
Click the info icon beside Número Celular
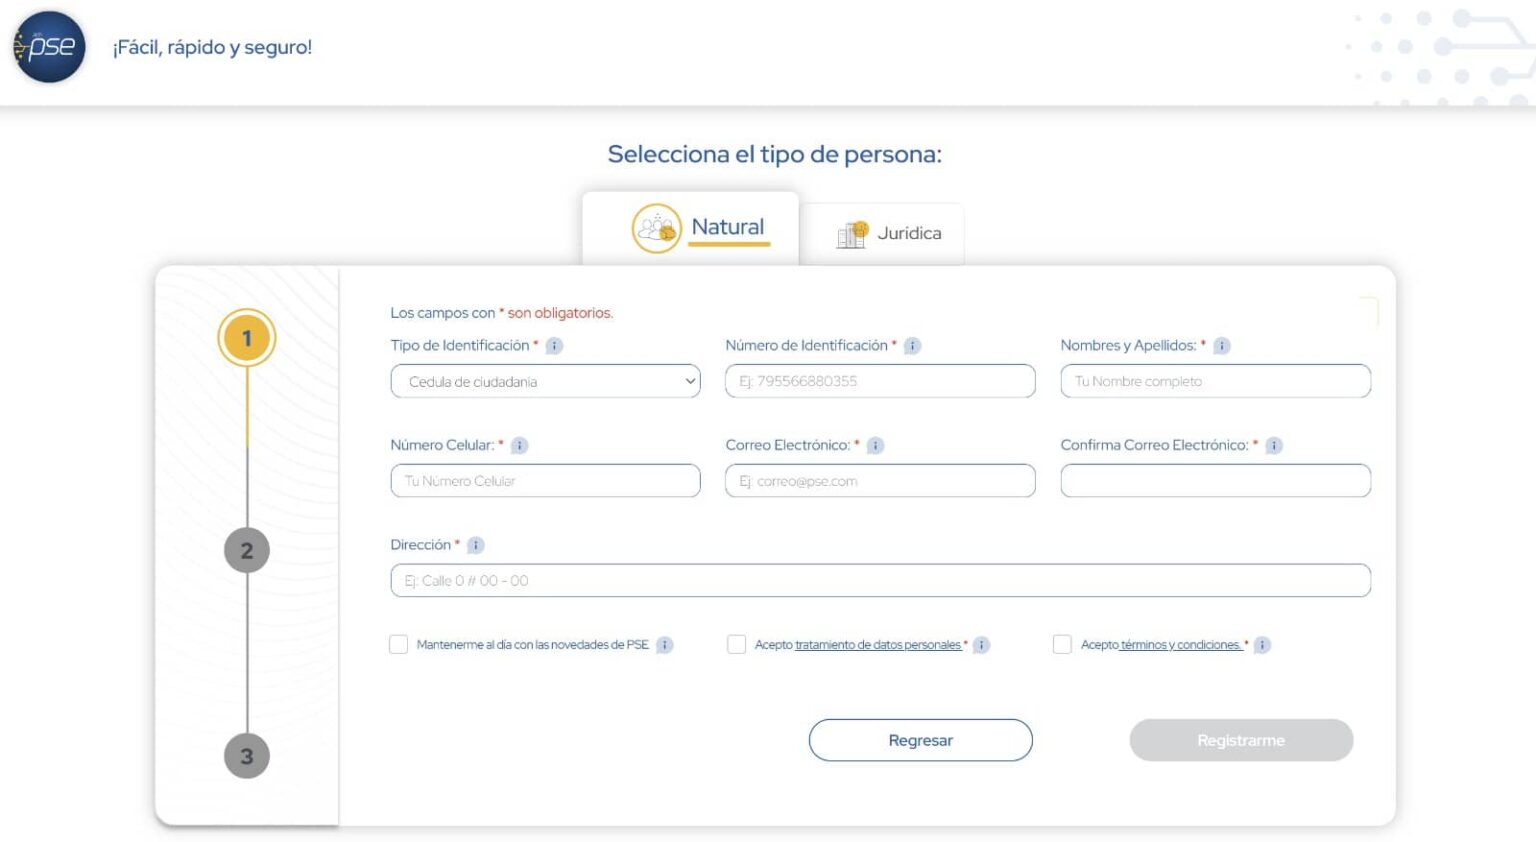click(x=521, y=446)
